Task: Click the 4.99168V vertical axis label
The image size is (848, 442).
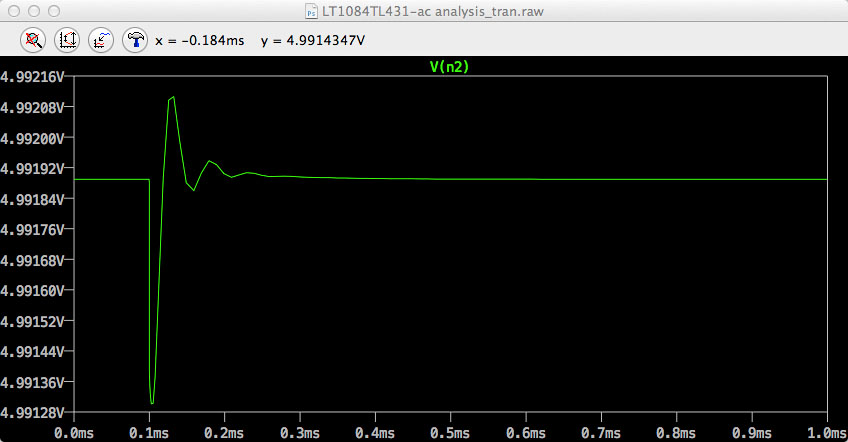Action: (32, 261)
